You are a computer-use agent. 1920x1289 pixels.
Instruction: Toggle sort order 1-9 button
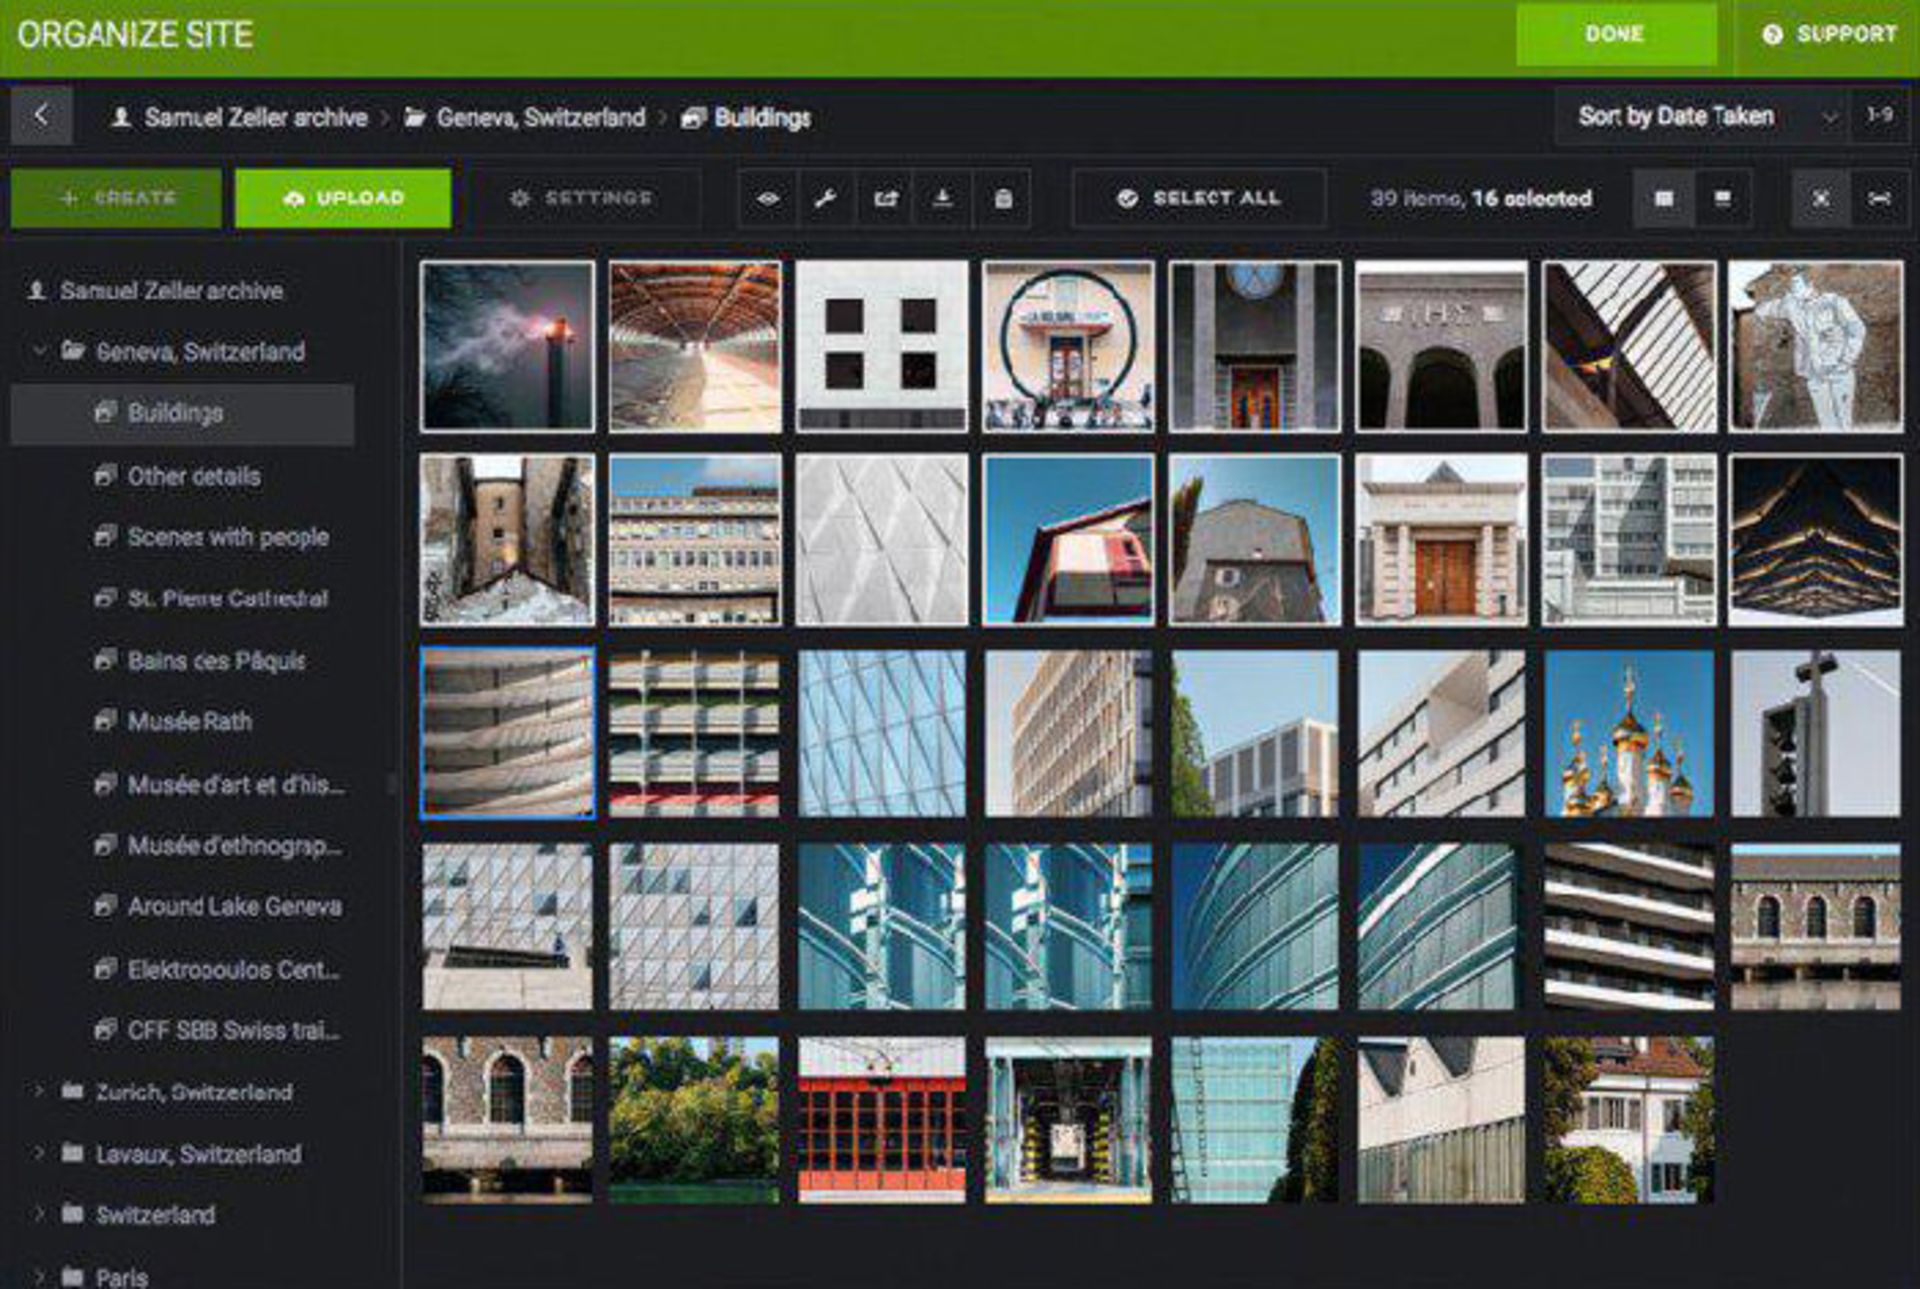tap(1879, 116)
